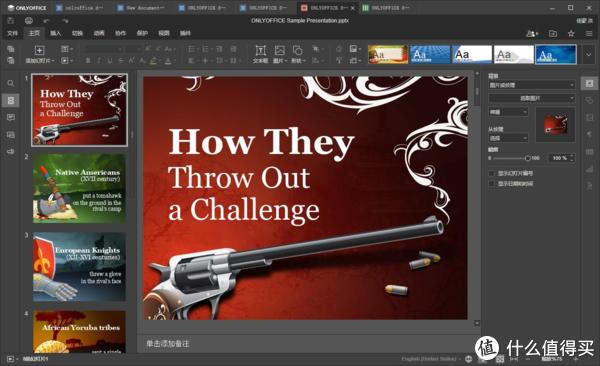Start slideshow from the status bar
The image size is (600, 366).
(11, 359)
